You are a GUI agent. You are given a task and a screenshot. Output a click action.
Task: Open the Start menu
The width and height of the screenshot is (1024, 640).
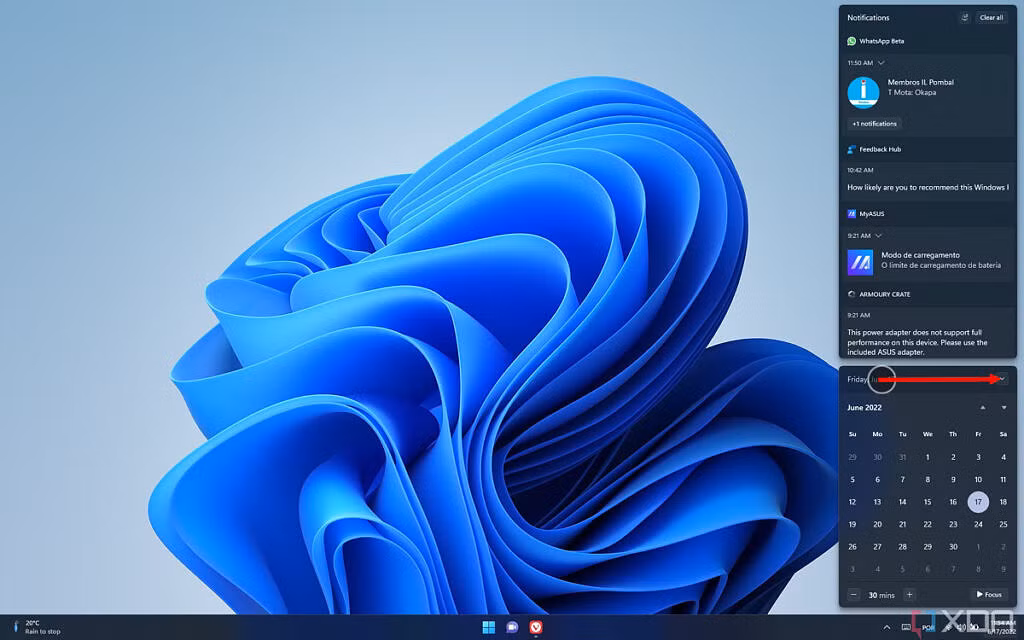pos(488,627)
